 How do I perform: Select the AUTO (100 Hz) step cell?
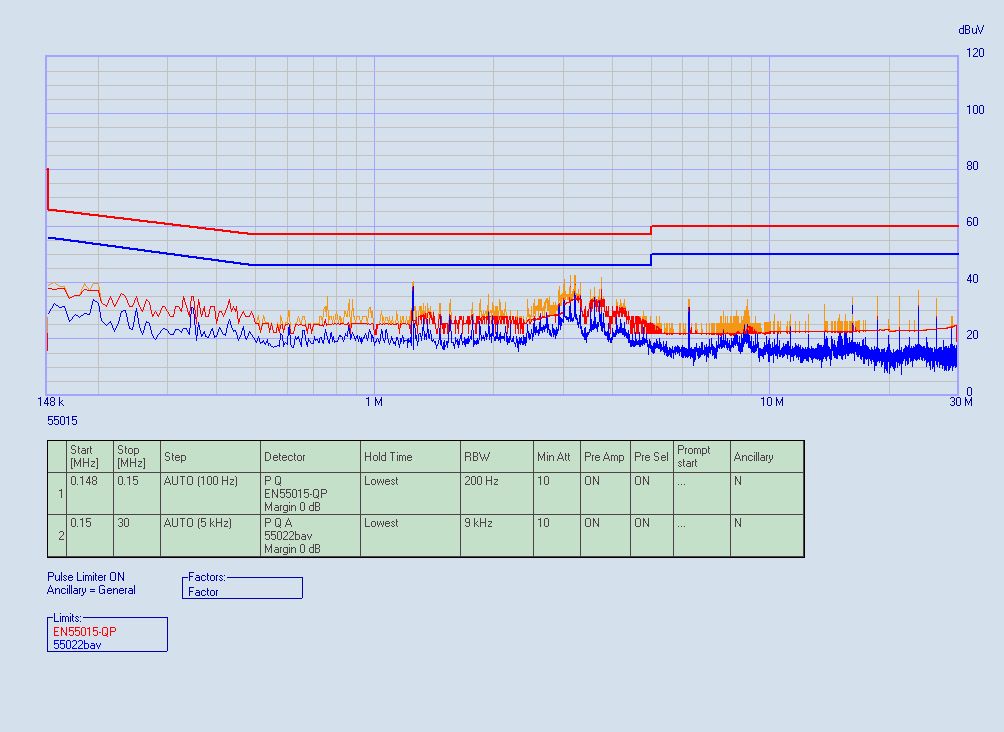(x=210, y=494)
